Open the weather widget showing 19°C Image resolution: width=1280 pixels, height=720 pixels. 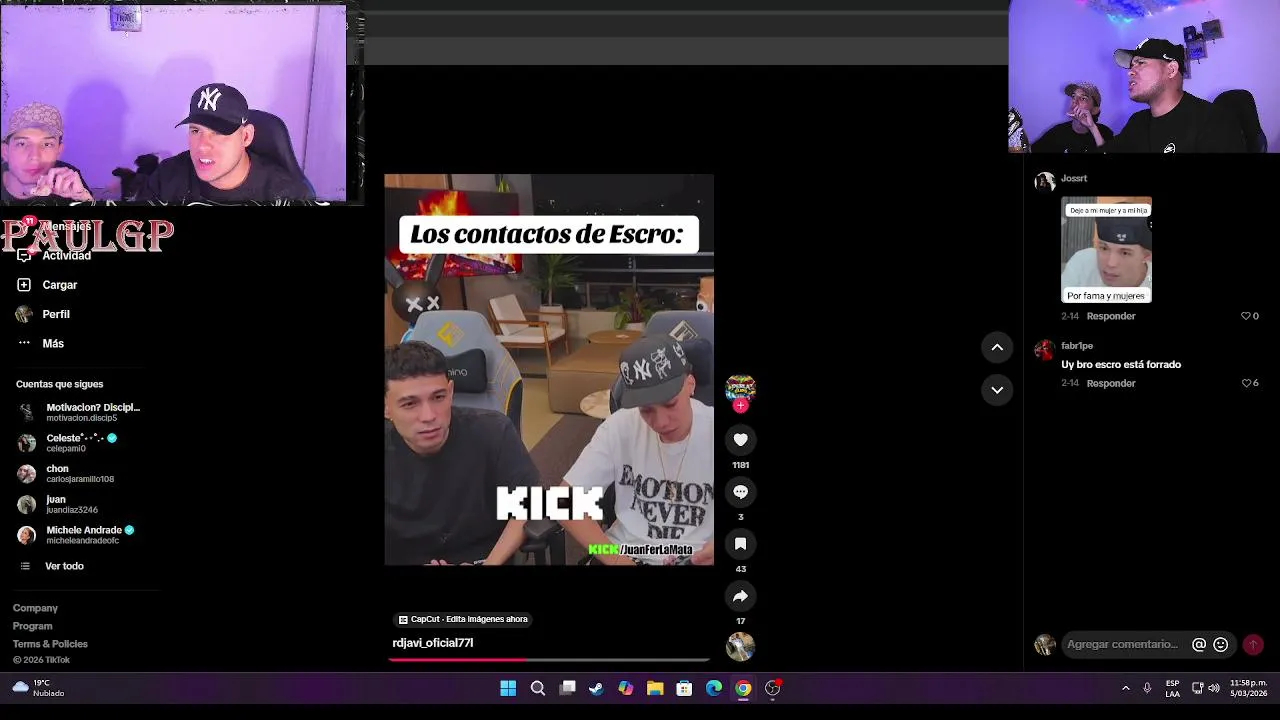click(38, 688)
